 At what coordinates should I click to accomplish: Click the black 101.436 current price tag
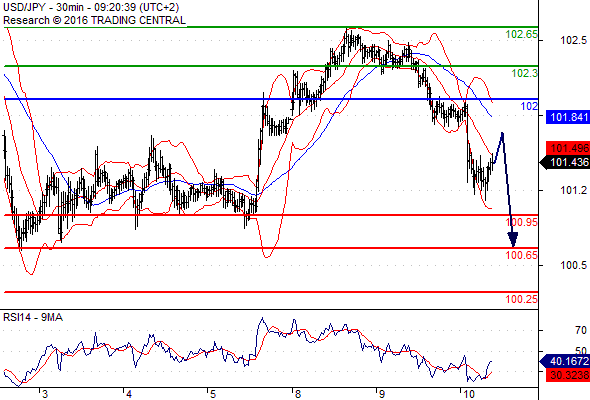click(565, 163)
